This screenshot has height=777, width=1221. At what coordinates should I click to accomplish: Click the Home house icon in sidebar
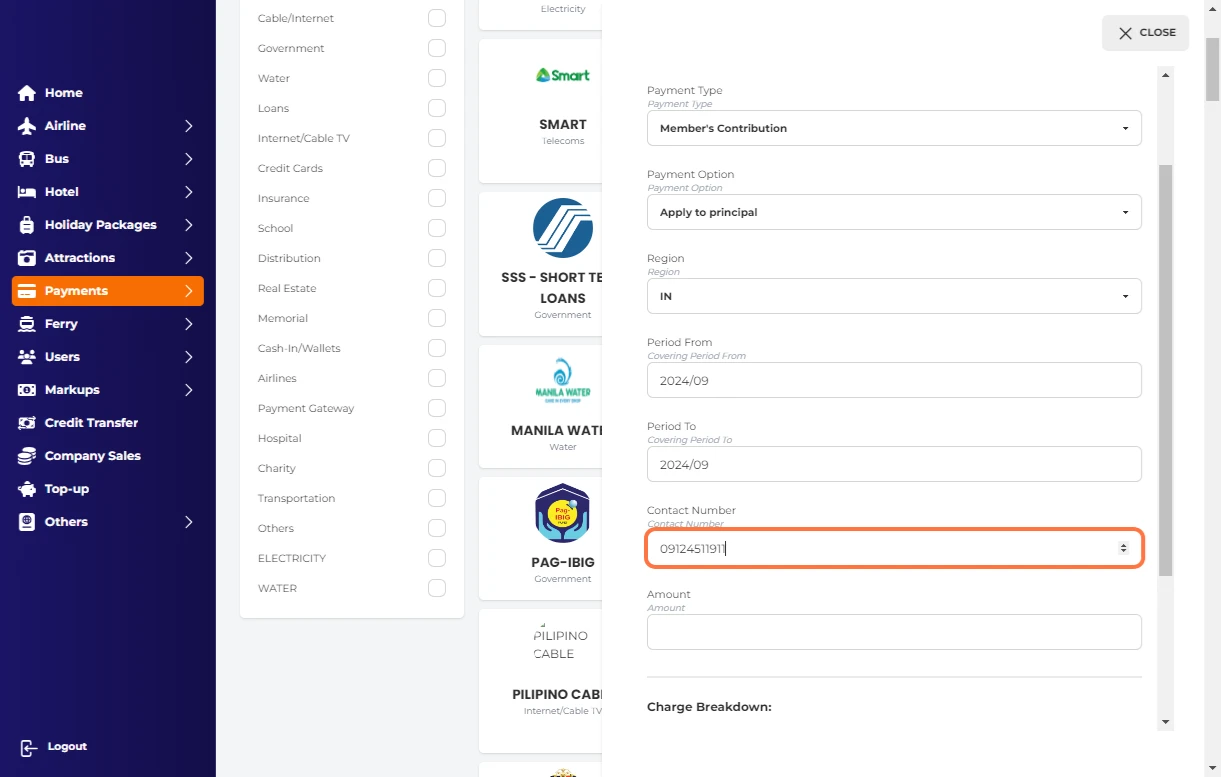27,93
